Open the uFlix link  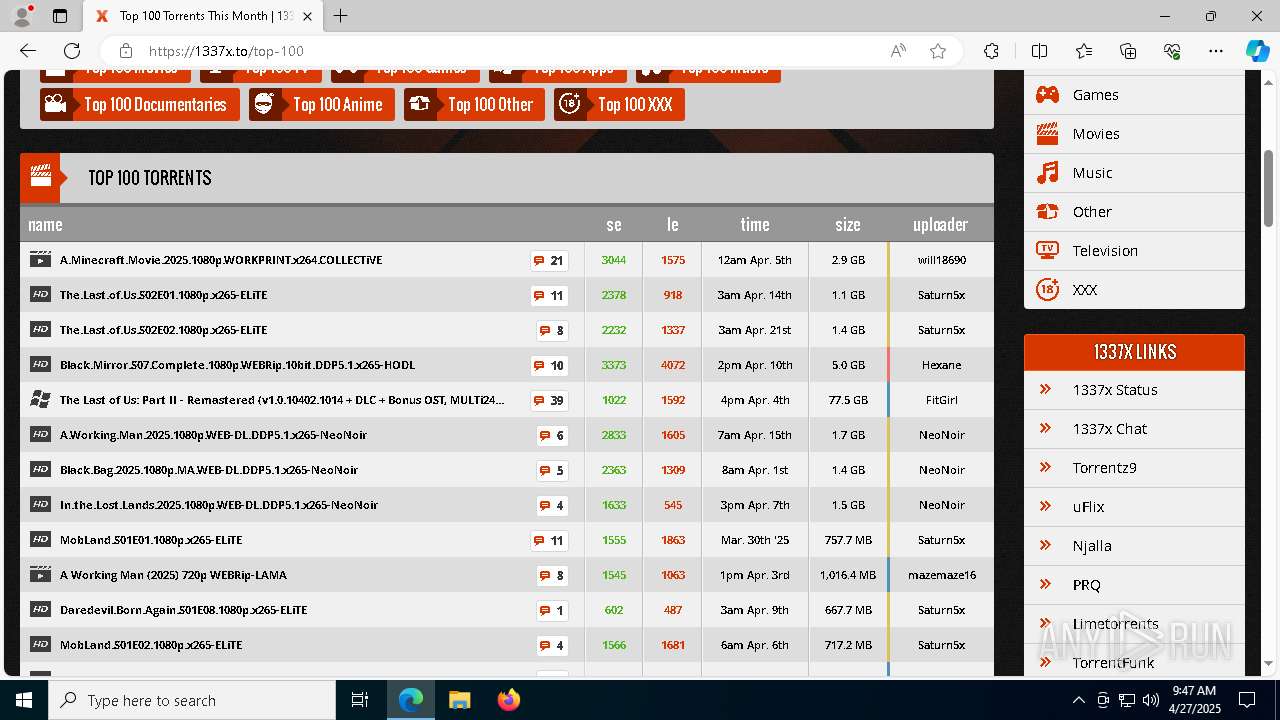(1089, 507)
